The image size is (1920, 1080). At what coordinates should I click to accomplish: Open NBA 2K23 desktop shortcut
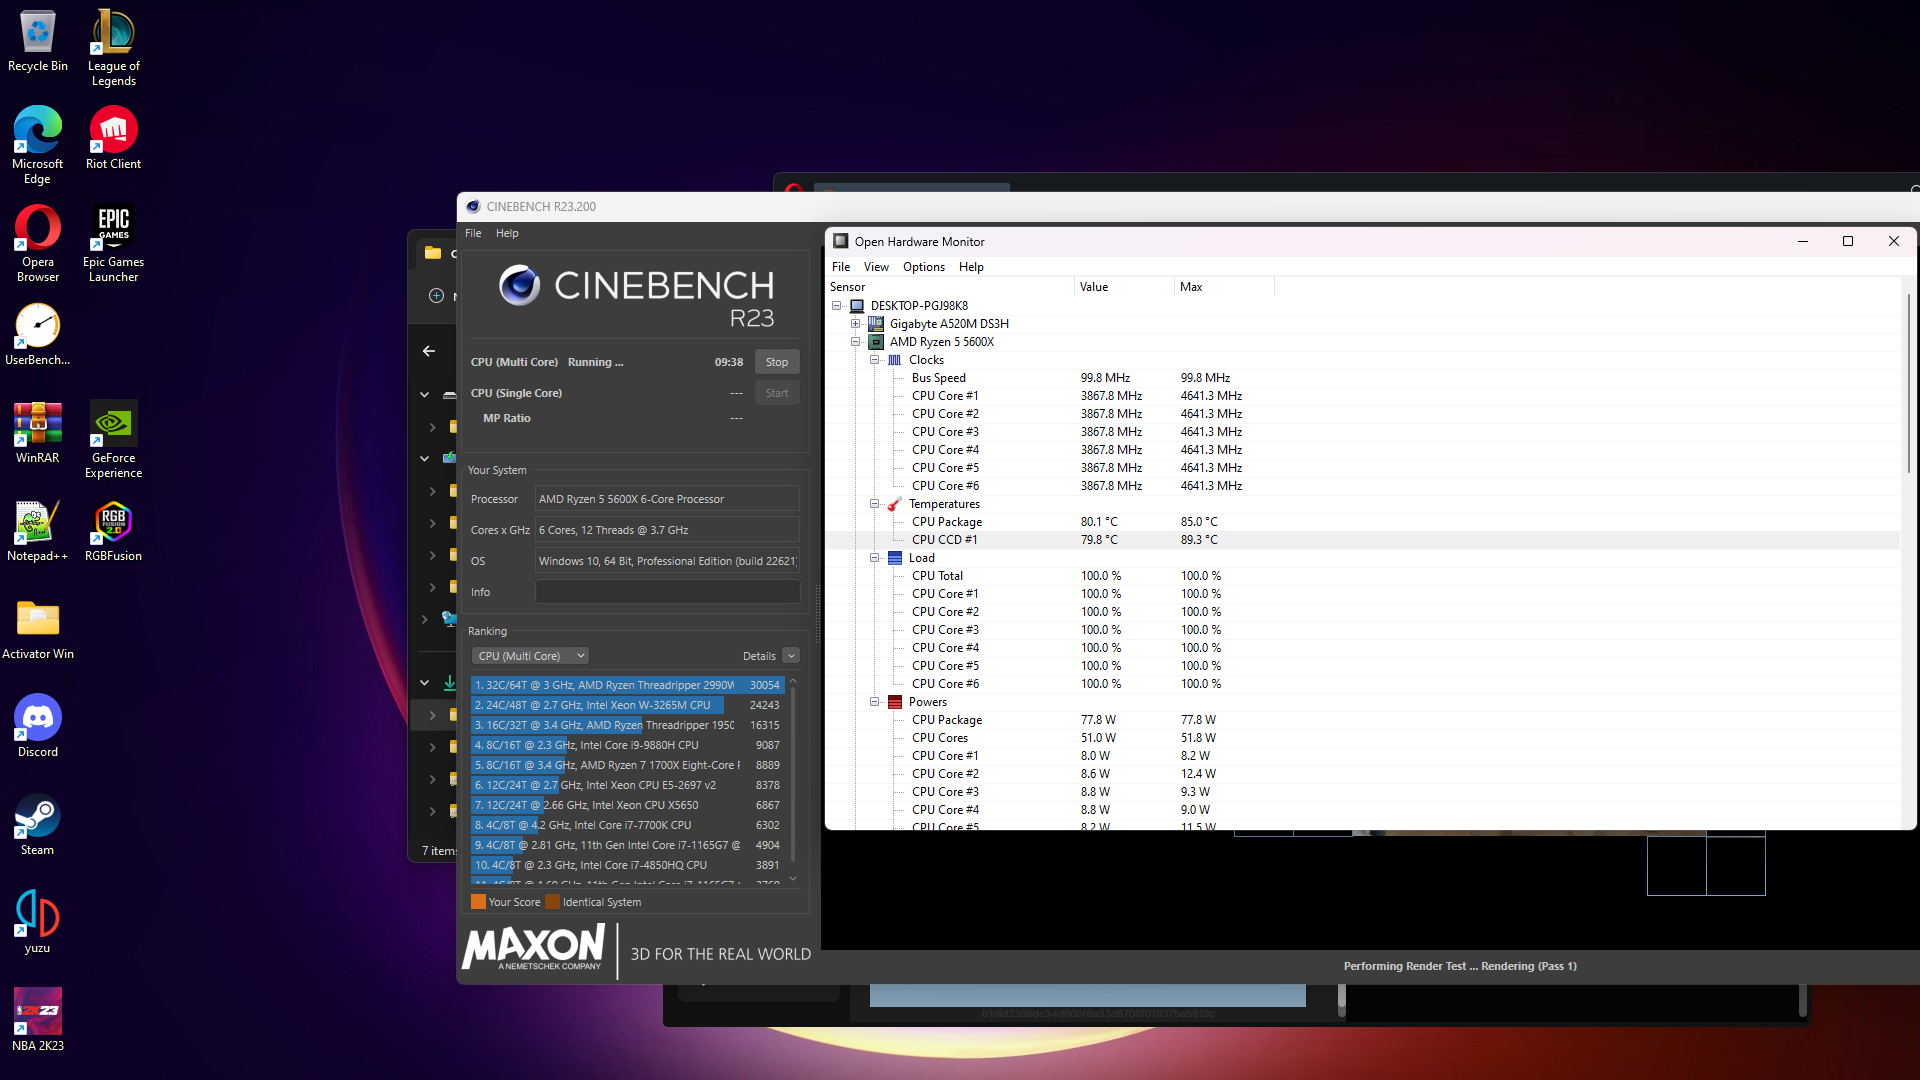(x=38, y=1020)
